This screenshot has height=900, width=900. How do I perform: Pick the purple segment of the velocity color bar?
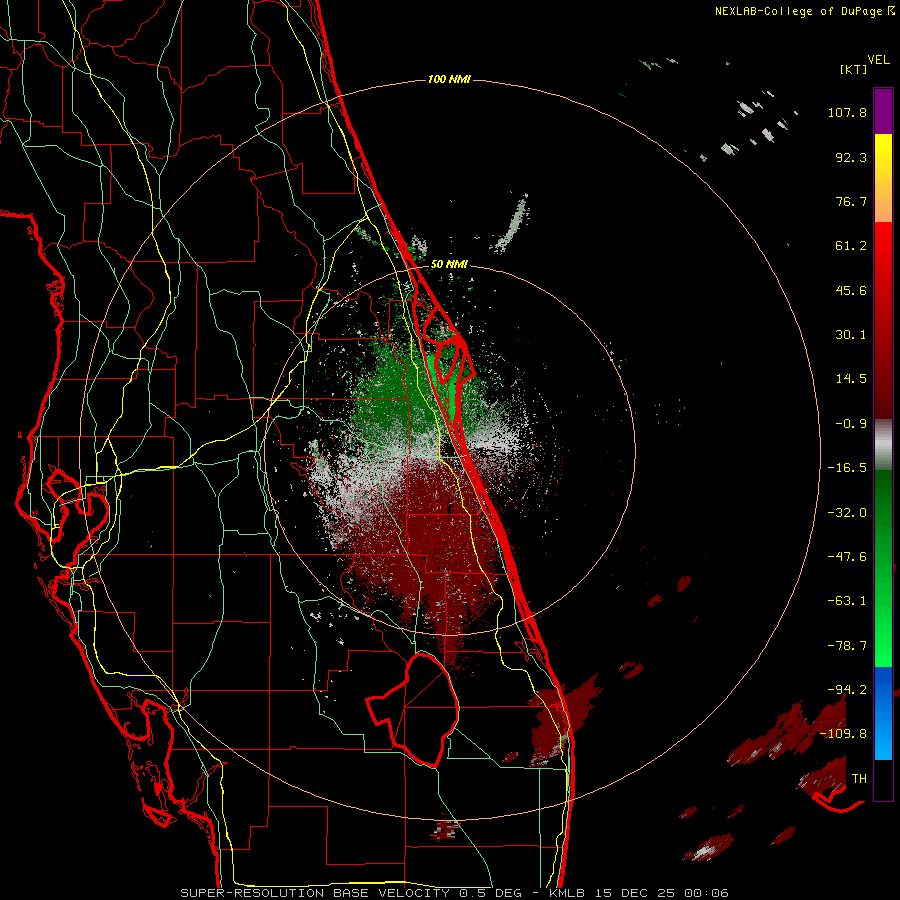point(883,111)
